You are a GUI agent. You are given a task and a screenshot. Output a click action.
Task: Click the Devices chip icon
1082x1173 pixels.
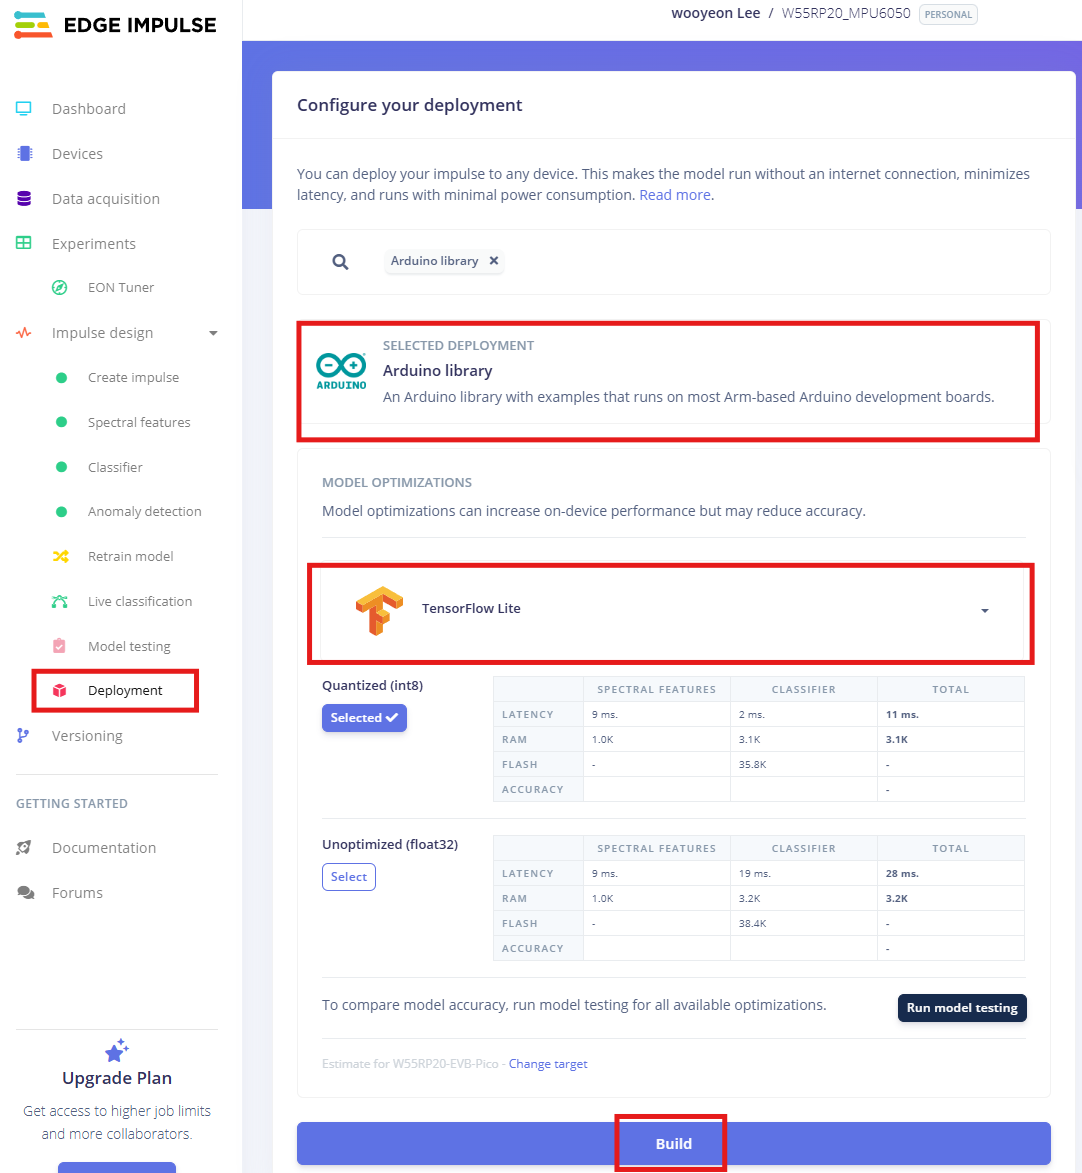tap(25, 153)
